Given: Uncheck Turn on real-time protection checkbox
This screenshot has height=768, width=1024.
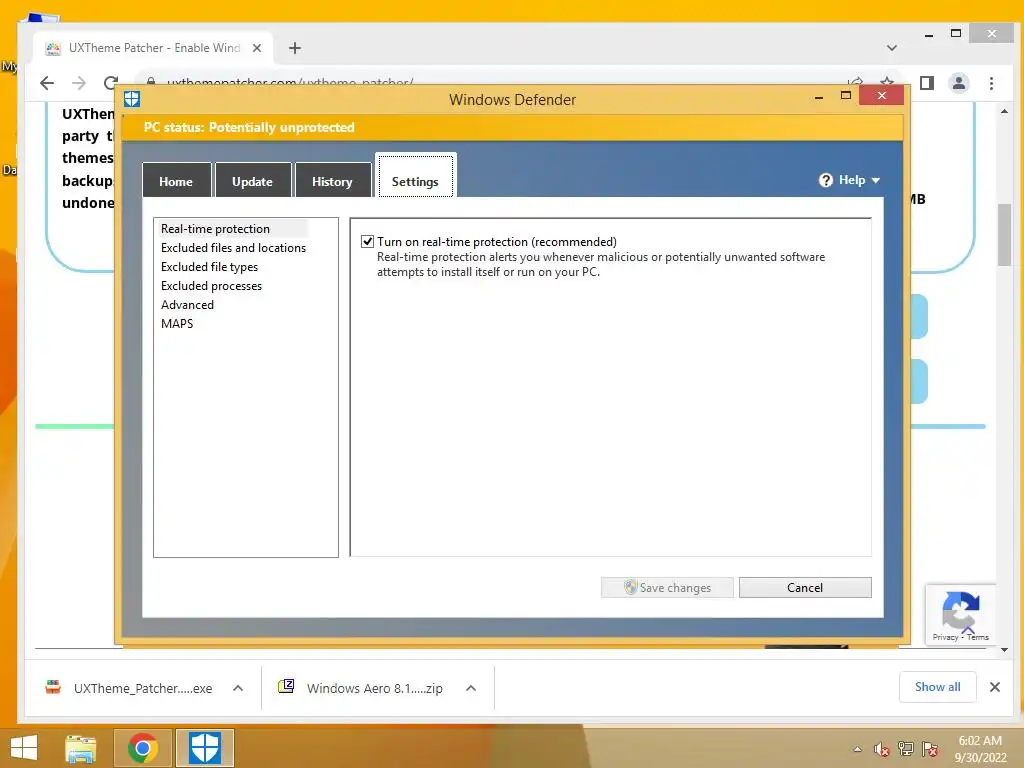Looking at the screenshot, I should pyautogui.click(x=368, y=242).
